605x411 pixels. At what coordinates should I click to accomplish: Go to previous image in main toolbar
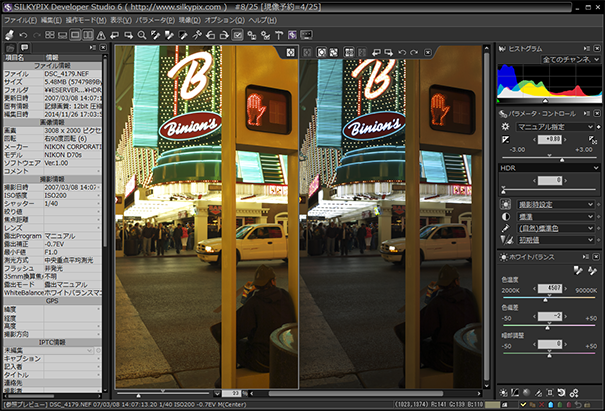[x=115, y=36]
